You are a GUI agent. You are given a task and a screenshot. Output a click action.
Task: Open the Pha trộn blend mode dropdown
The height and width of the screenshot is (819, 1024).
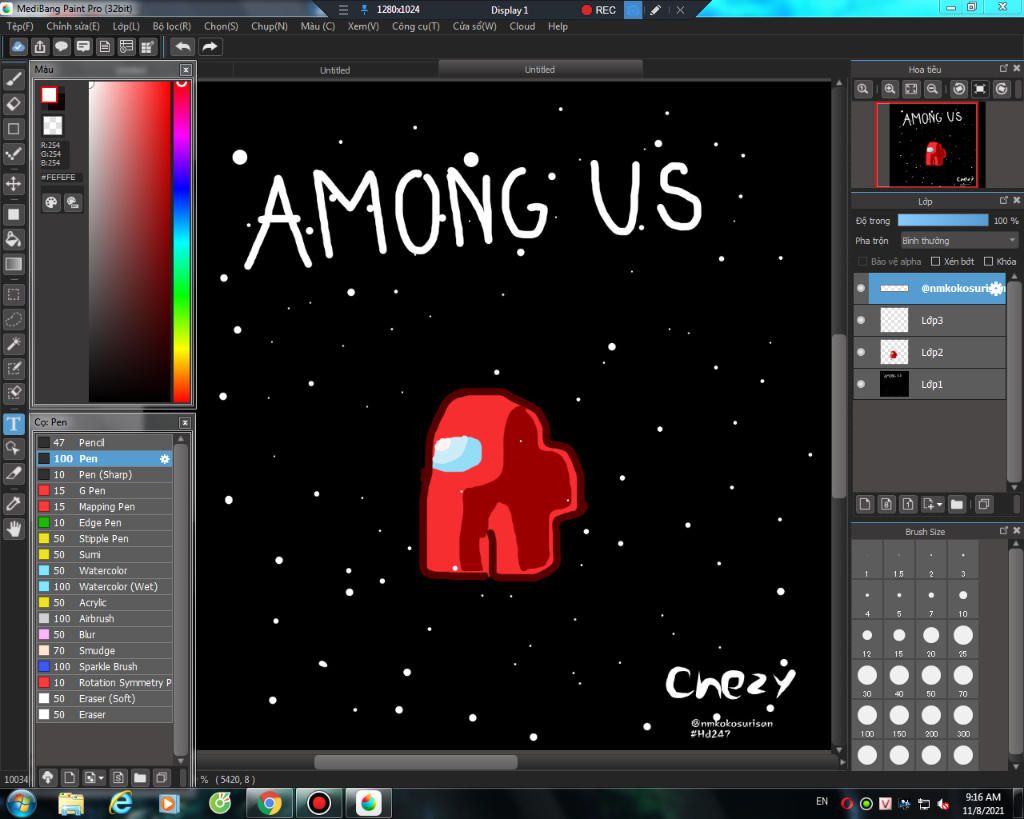[959, 241]
